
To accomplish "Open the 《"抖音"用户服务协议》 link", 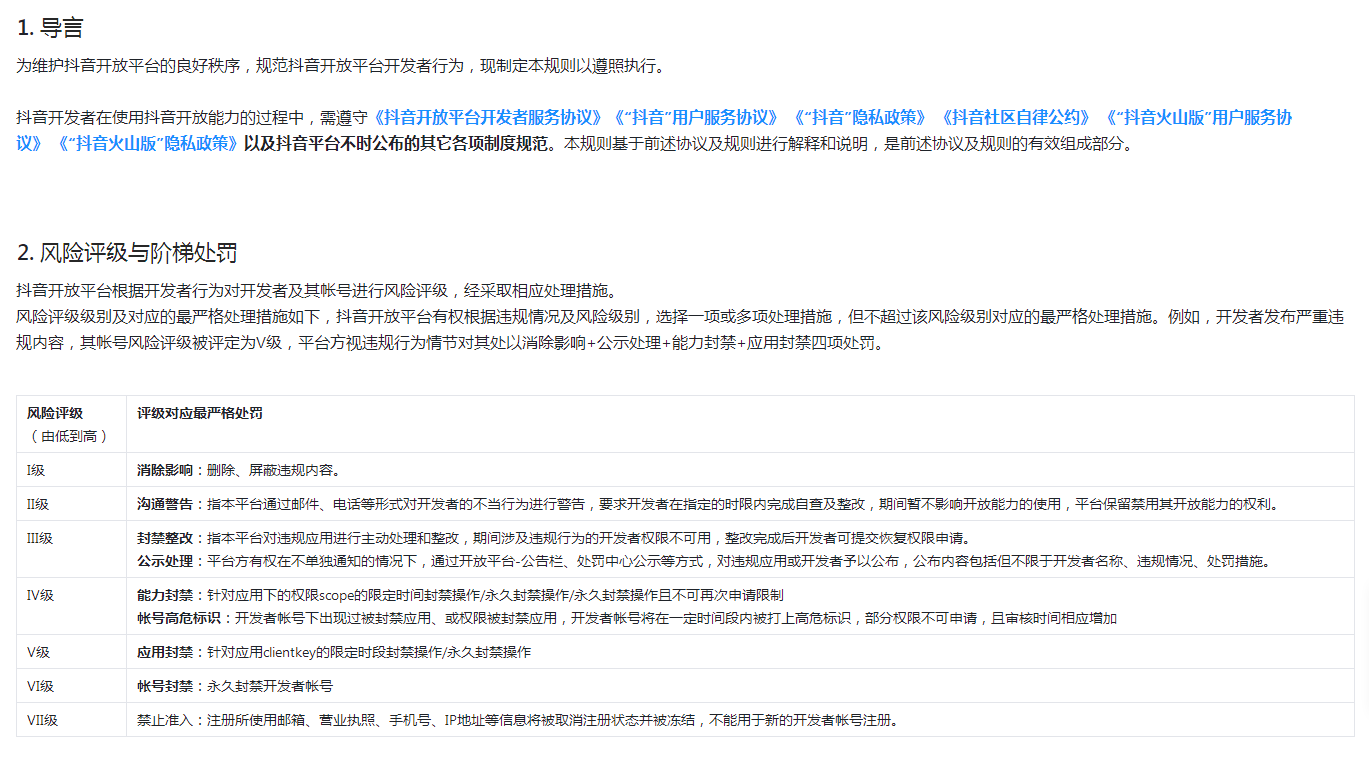I will [x=696, y=118].
